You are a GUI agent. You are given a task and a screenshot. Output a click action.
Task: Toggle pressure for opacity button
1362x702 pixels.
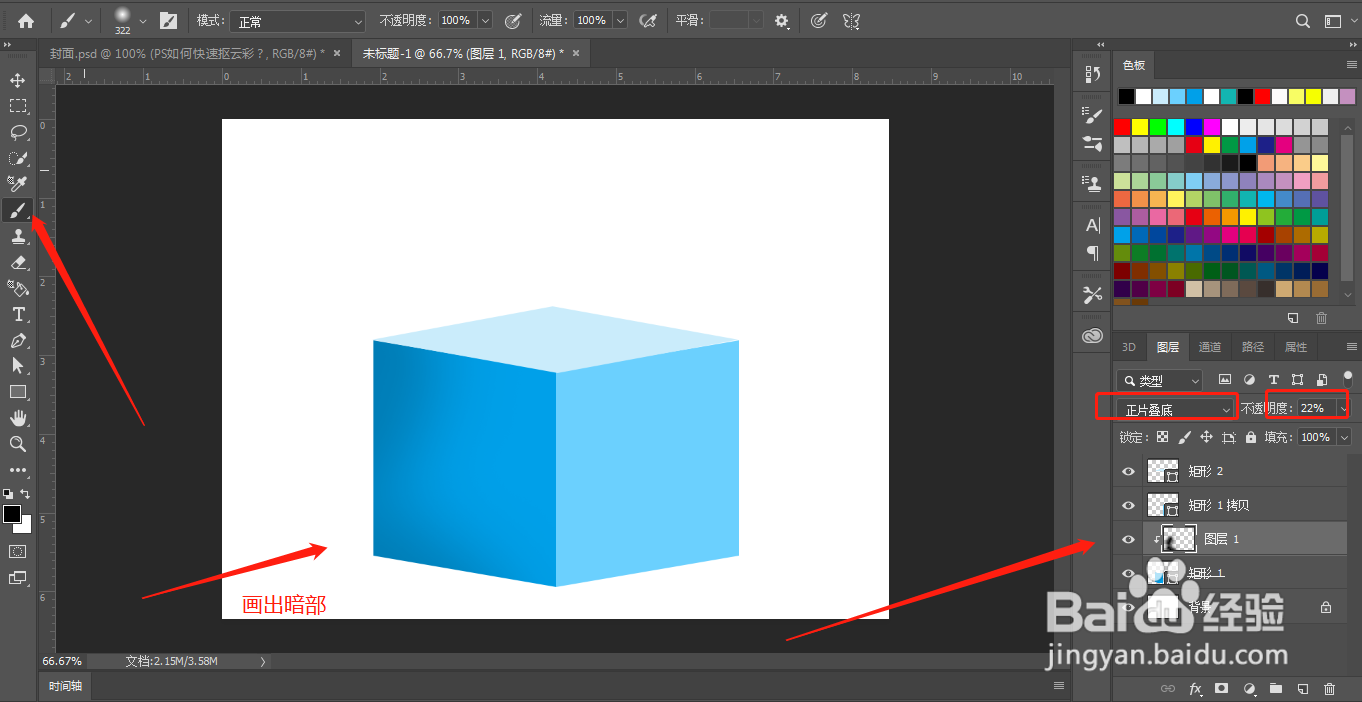click(x=513, y=20)
